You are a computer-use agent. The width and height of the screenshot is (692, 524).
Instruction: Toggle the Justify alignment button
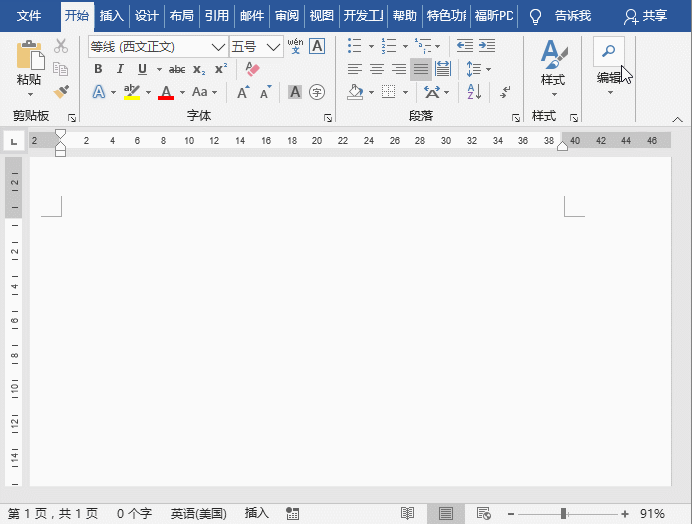pyautogui.click(x=421, y=69)
